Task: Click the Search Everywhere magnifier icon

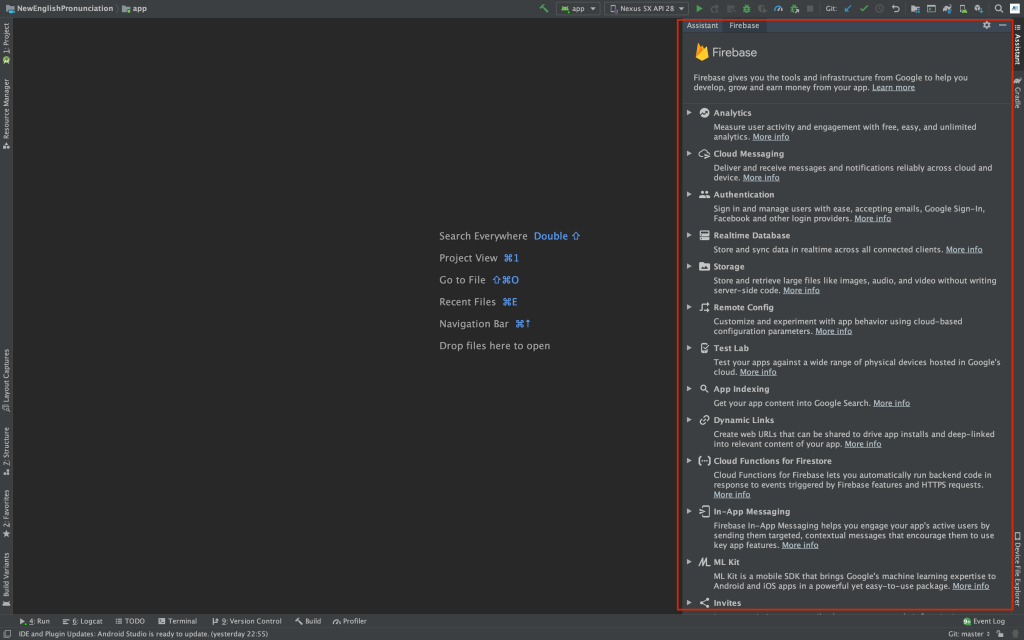Action: pos(999,8)
